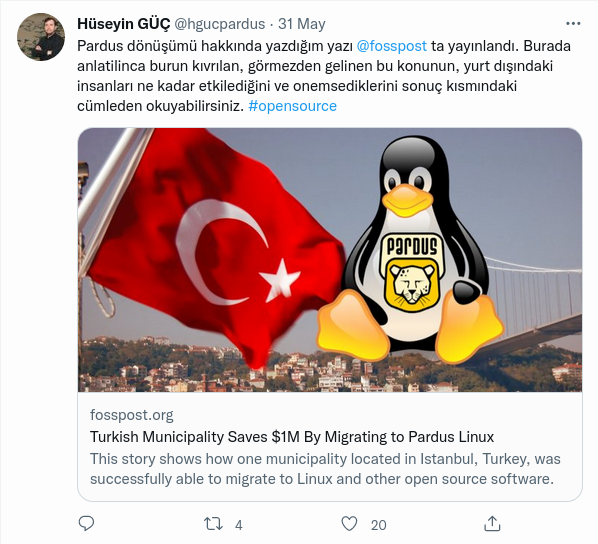Click the Turkish flag in card image

[215, 244]
